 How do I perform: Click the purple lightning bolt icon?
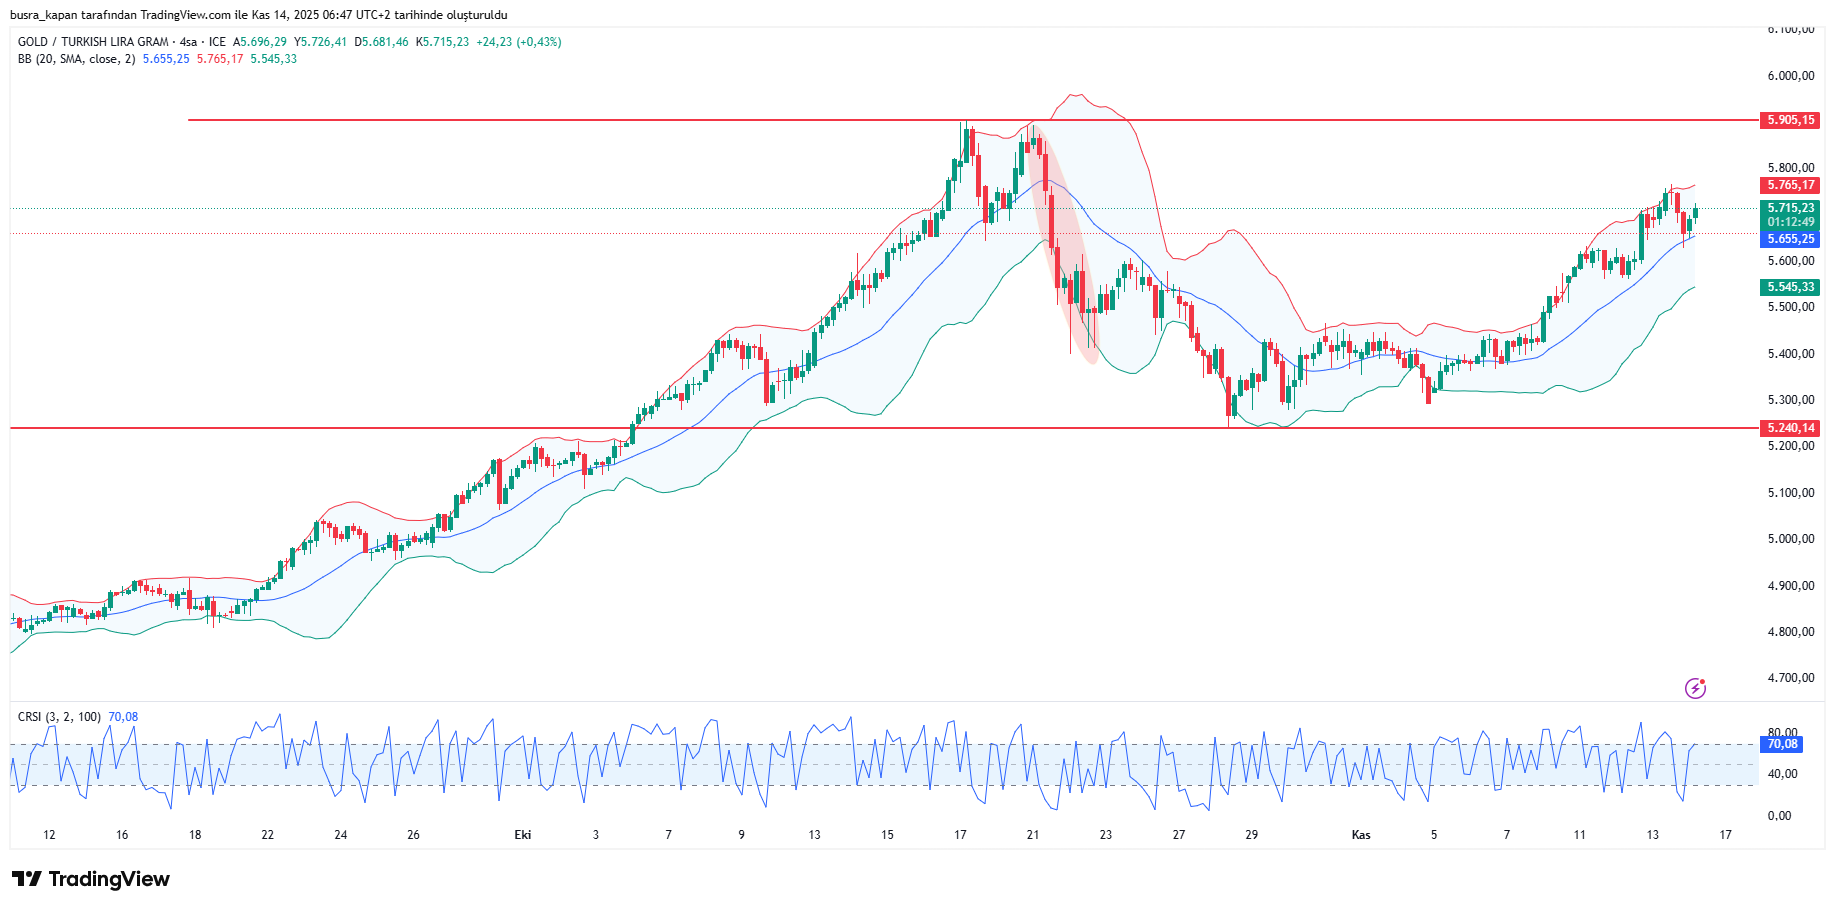pos(1695,688)
